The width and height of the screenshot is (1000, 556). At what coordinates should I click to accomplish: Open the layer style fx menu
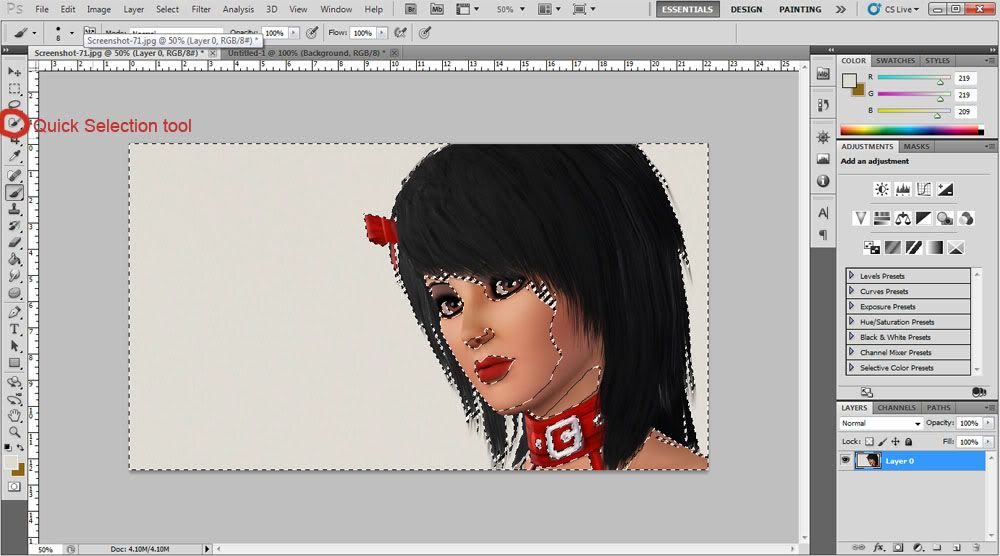click(x=879, y=547)
